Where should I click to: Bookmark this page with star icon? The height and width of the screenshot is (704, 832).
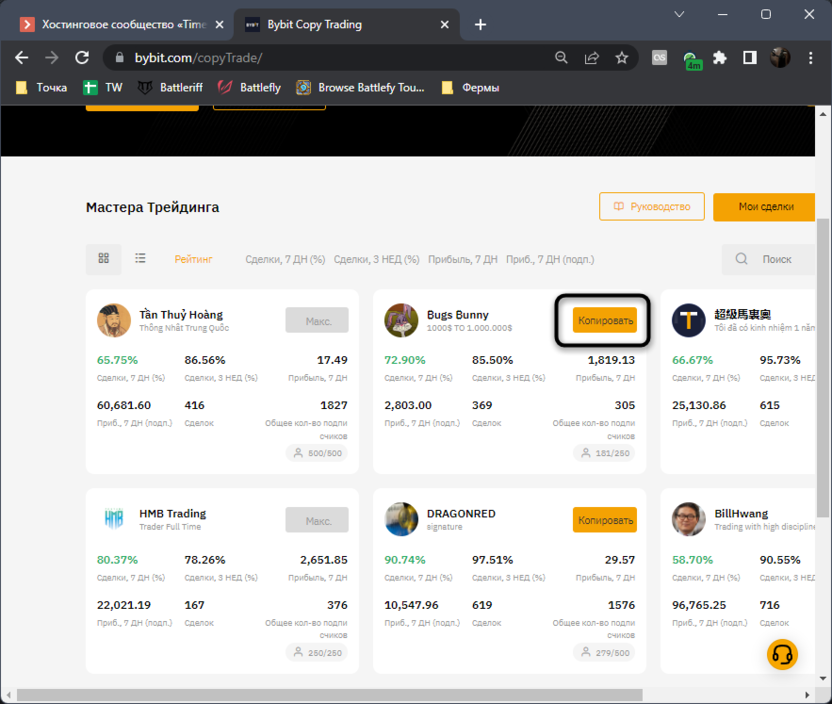click(x=622, y=58)
